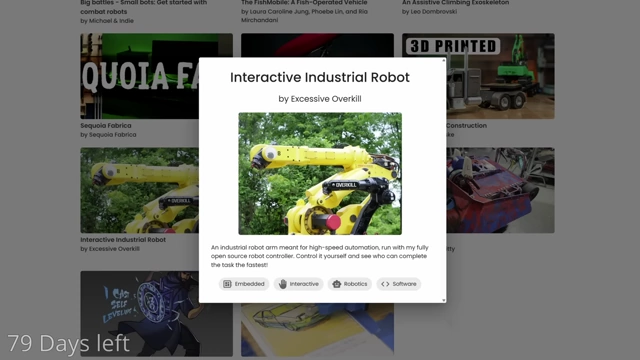Select the Robotics tag label

[355, 284]
